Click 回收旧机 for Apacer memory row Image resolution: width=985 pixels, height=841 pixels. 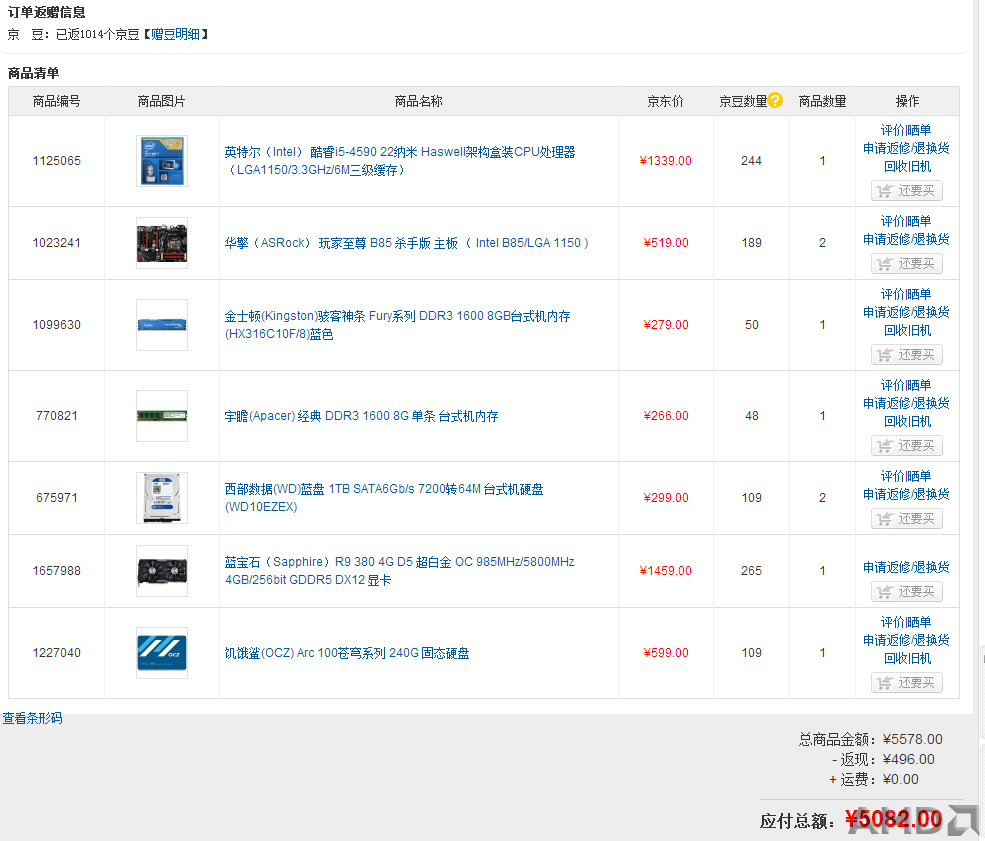coord(907,421)
